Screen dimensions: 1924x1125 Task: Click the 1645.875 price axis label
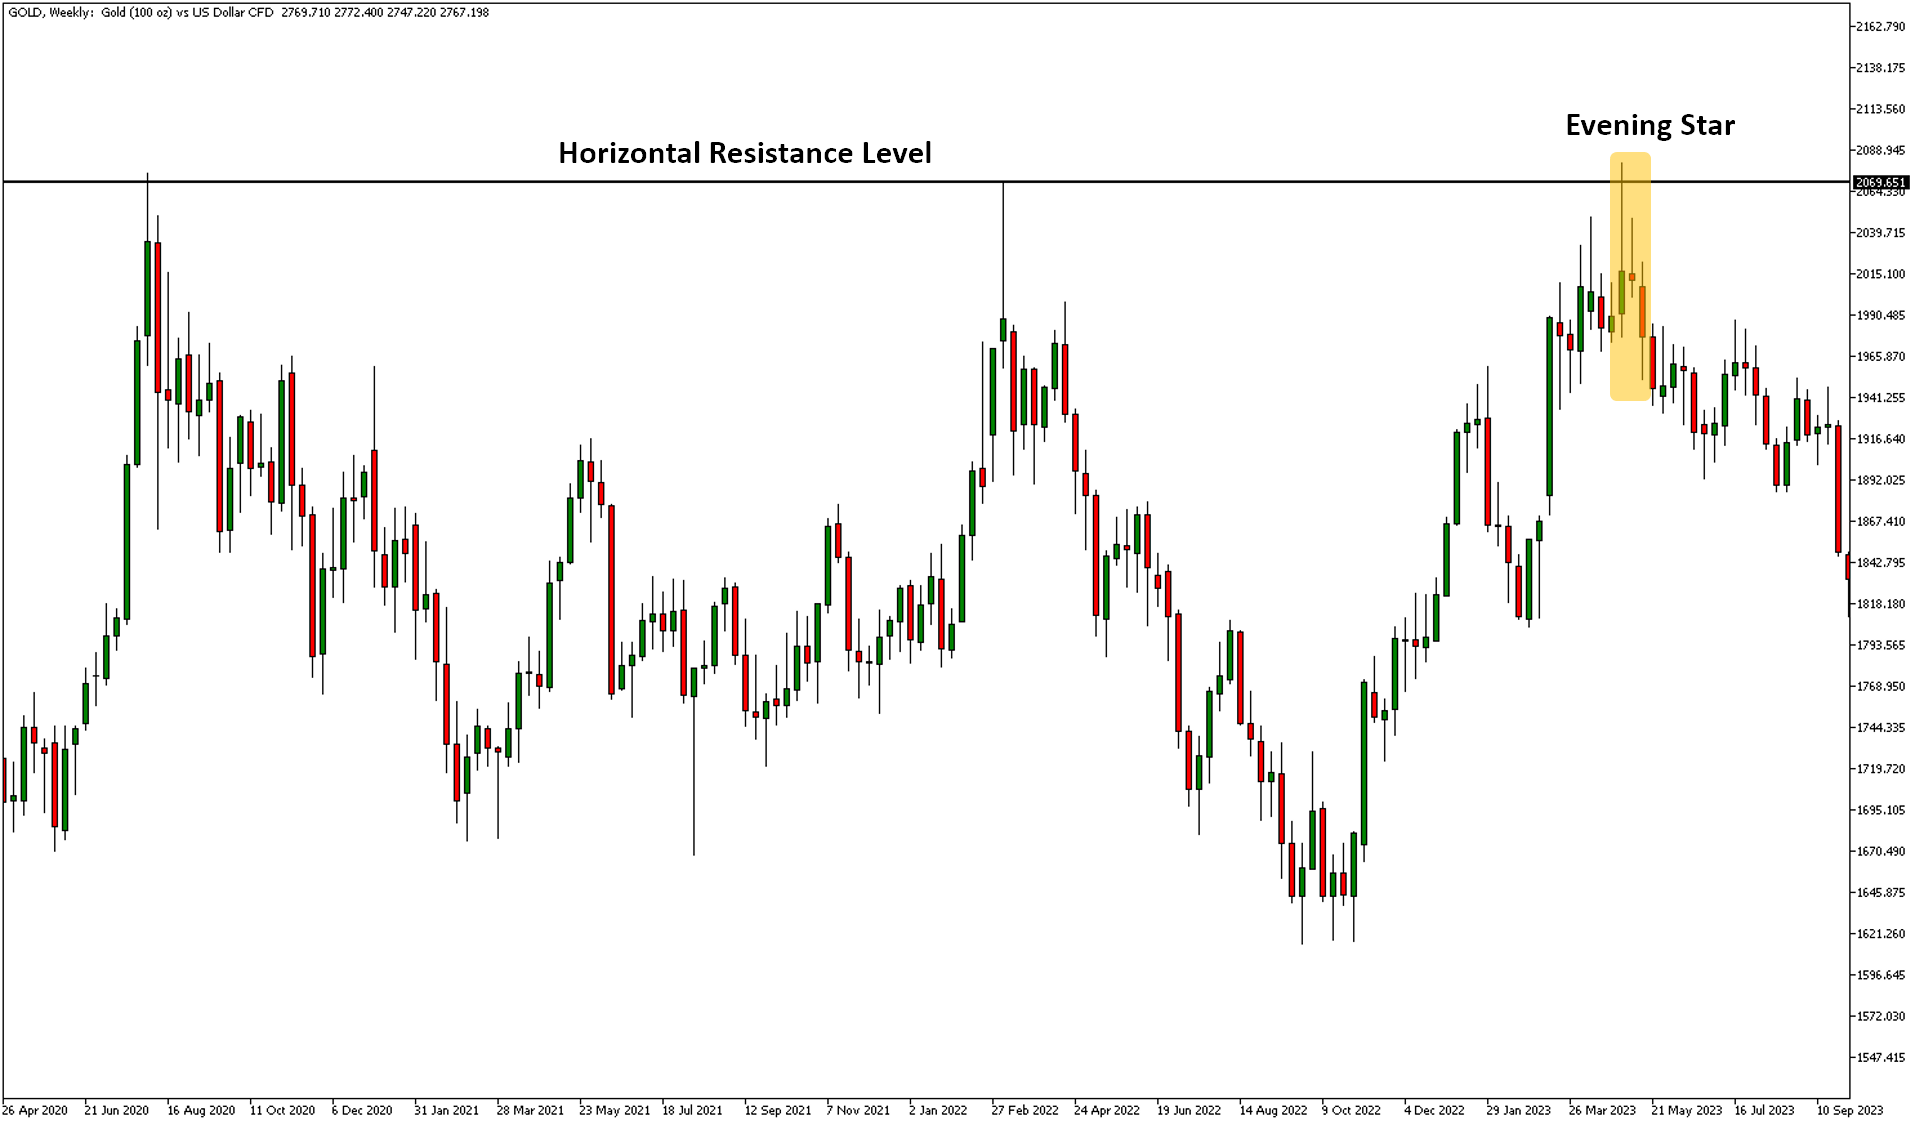coord(1880,892)
